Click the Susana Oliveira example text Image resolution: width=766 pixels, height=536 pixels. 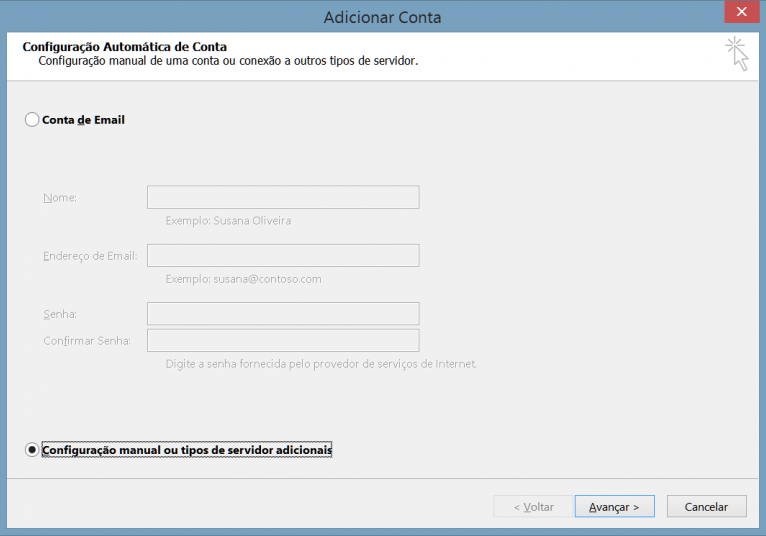point(228,221)
